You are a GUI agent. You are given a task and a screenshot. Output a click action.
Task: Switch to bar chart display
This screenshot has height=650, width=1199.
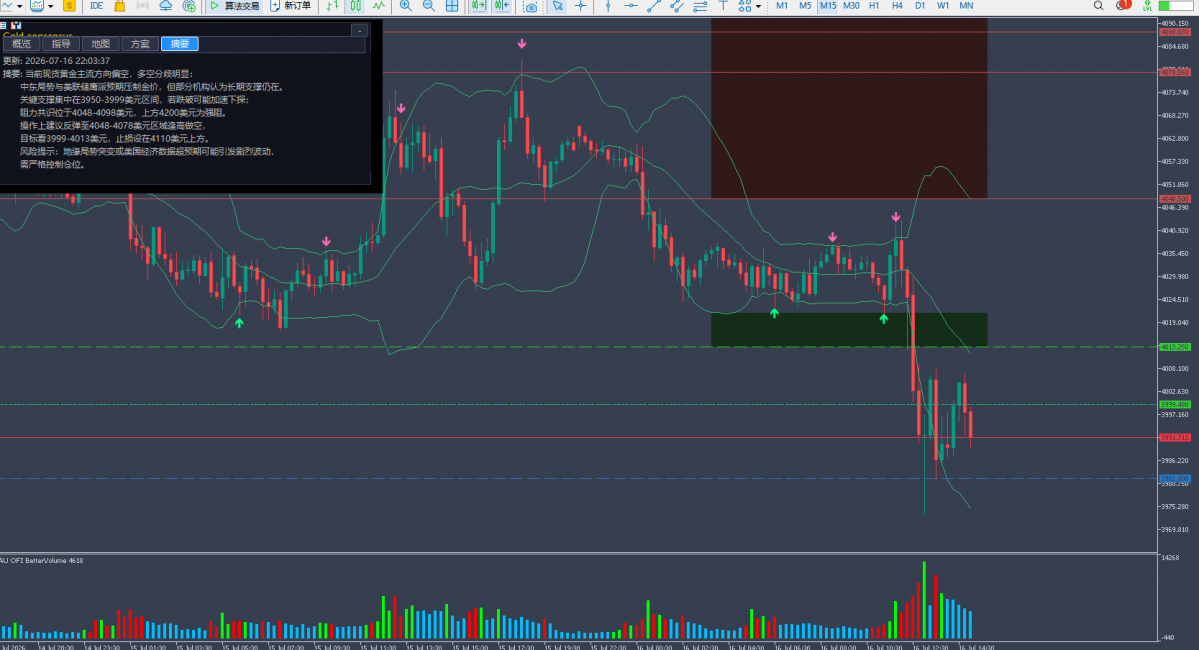click(333, 6)
